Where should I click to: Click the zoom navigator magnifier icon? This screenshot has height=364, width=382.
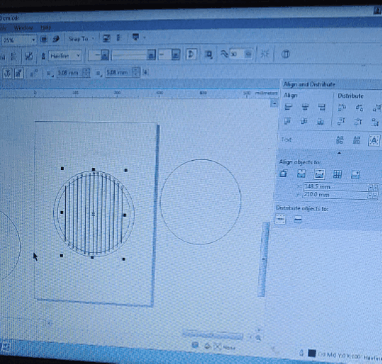tap(258, 338)
